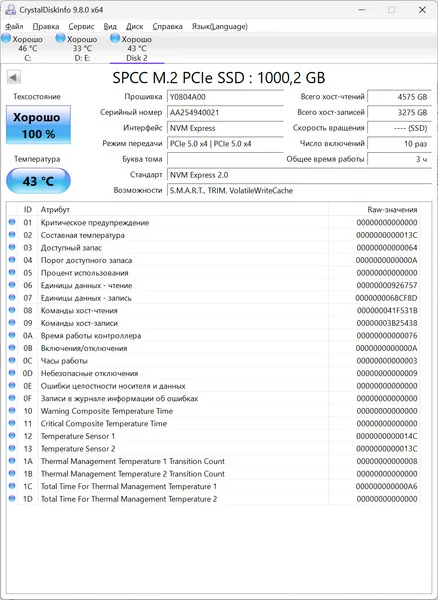
Task: Open the Язык(Language) menu
Action: click(x=220, y=26)
